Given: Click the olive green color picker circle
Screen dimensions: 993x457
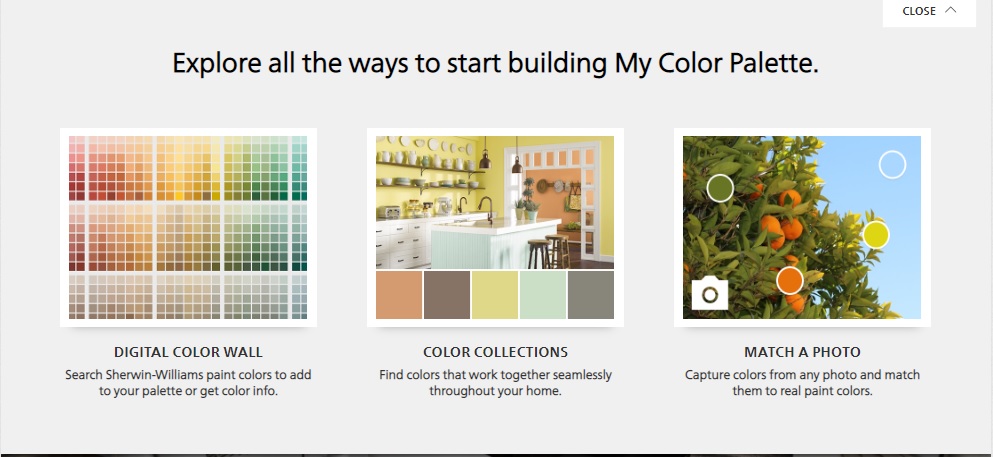Looking at the screenshot, I should point(719,188).
